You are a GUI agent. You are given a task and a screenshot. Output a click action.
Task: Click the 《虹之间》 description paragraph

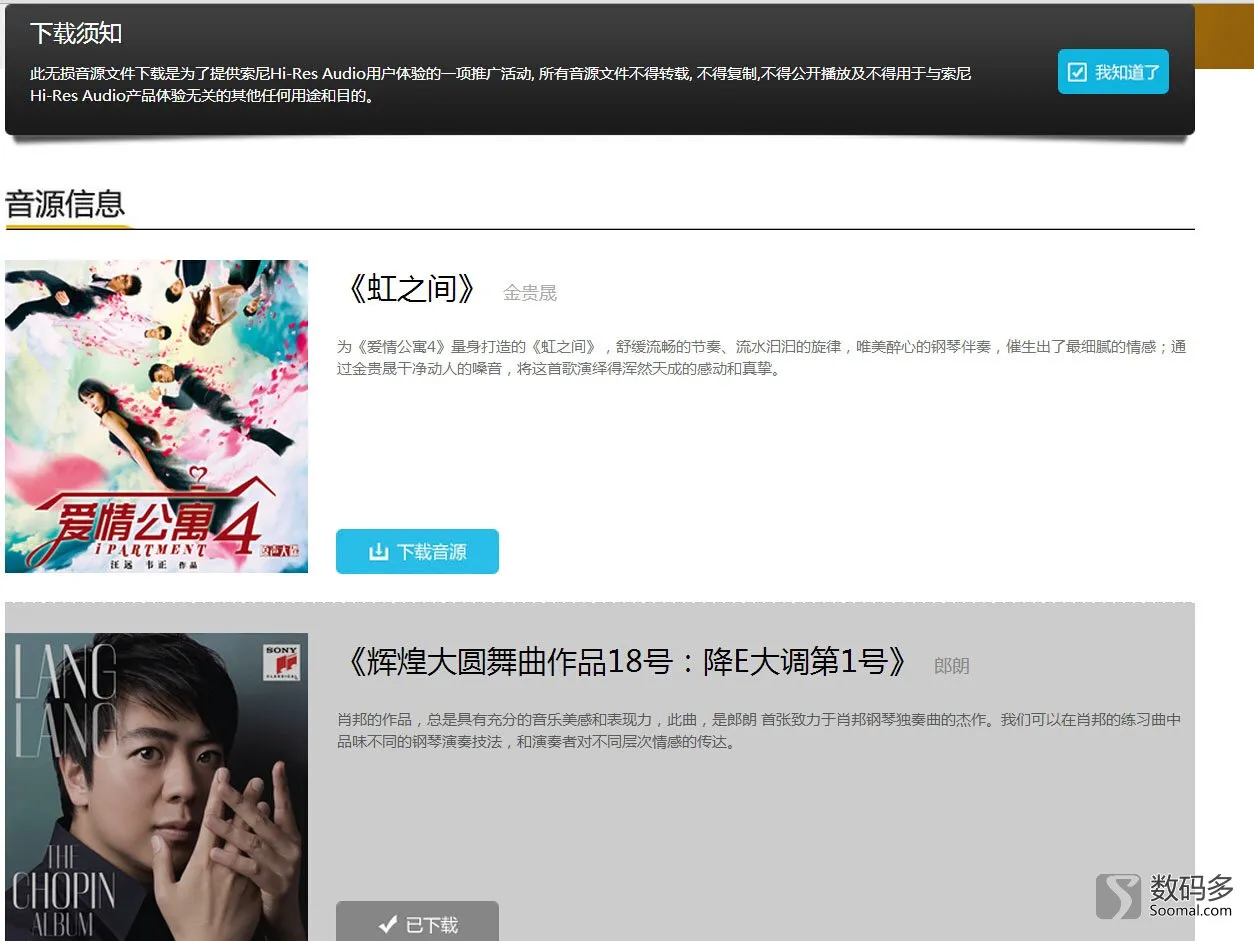(762, 358)
